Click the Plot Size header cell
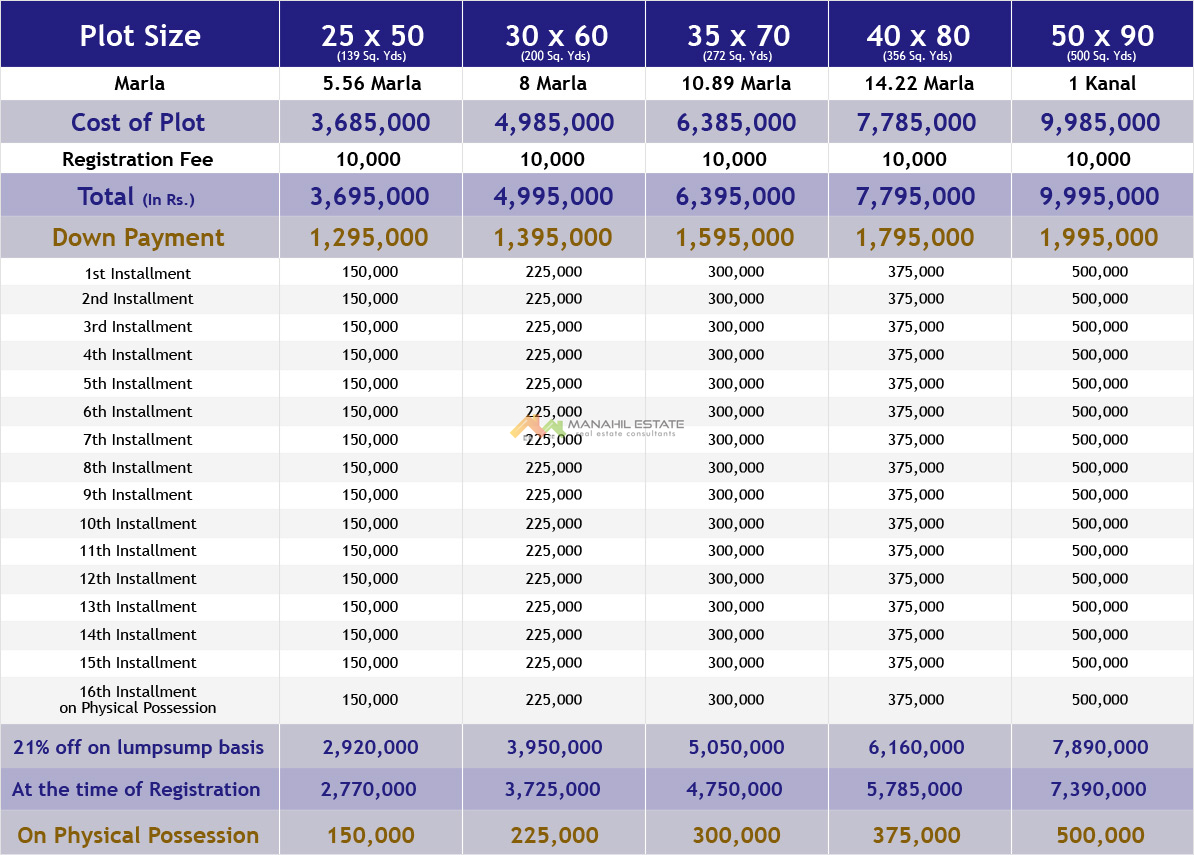1194x855 pixels. coord(140,36)
